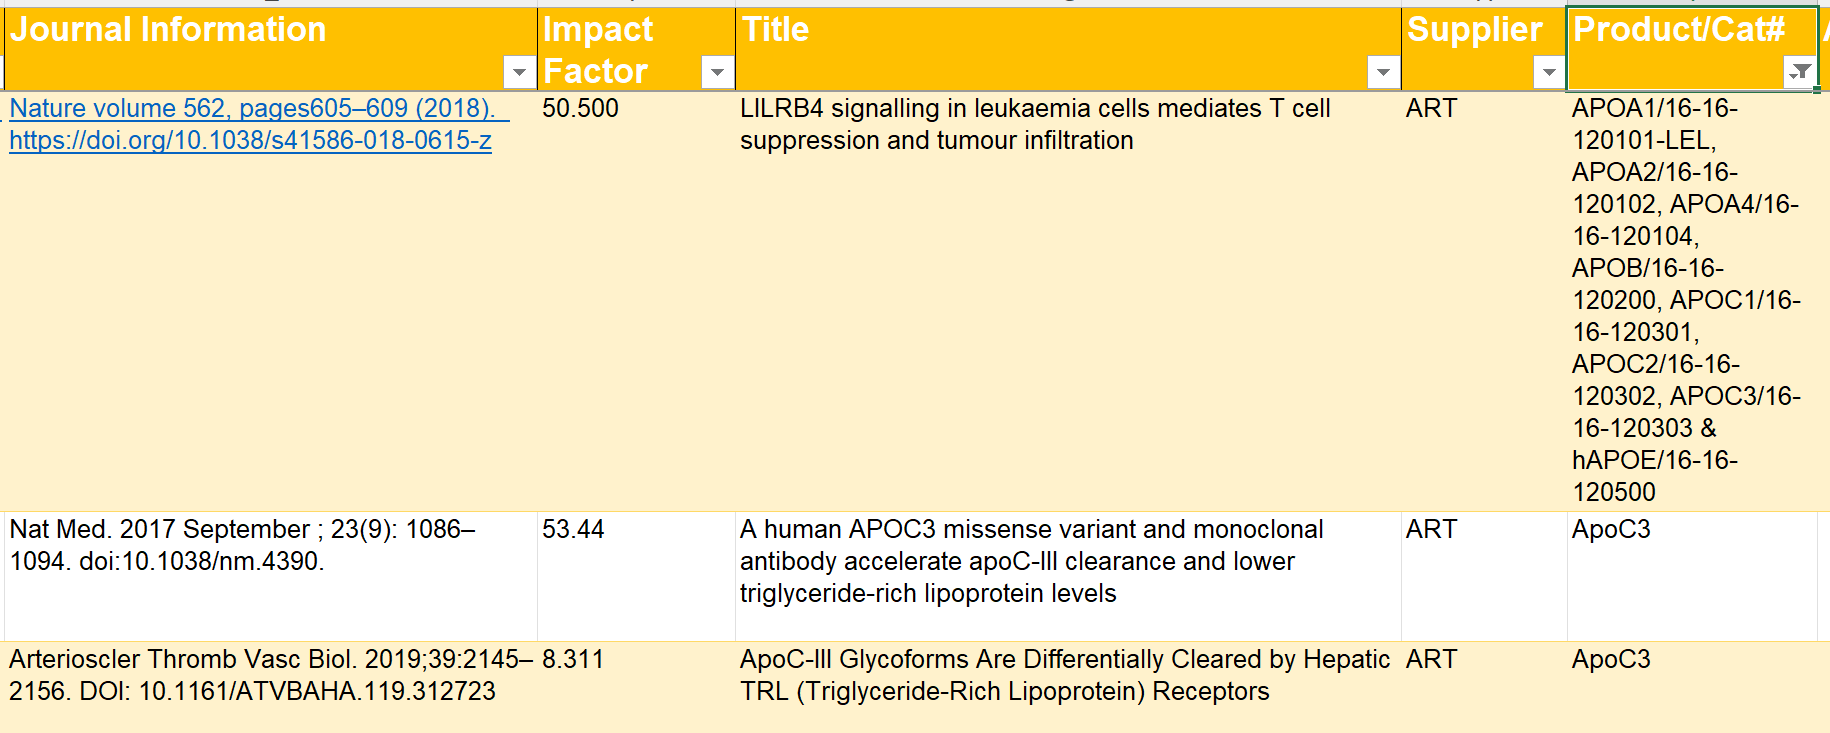Open the Impact Factor filter dropdown
Viewport: 1830px width, 733px height.
point(716,72)
